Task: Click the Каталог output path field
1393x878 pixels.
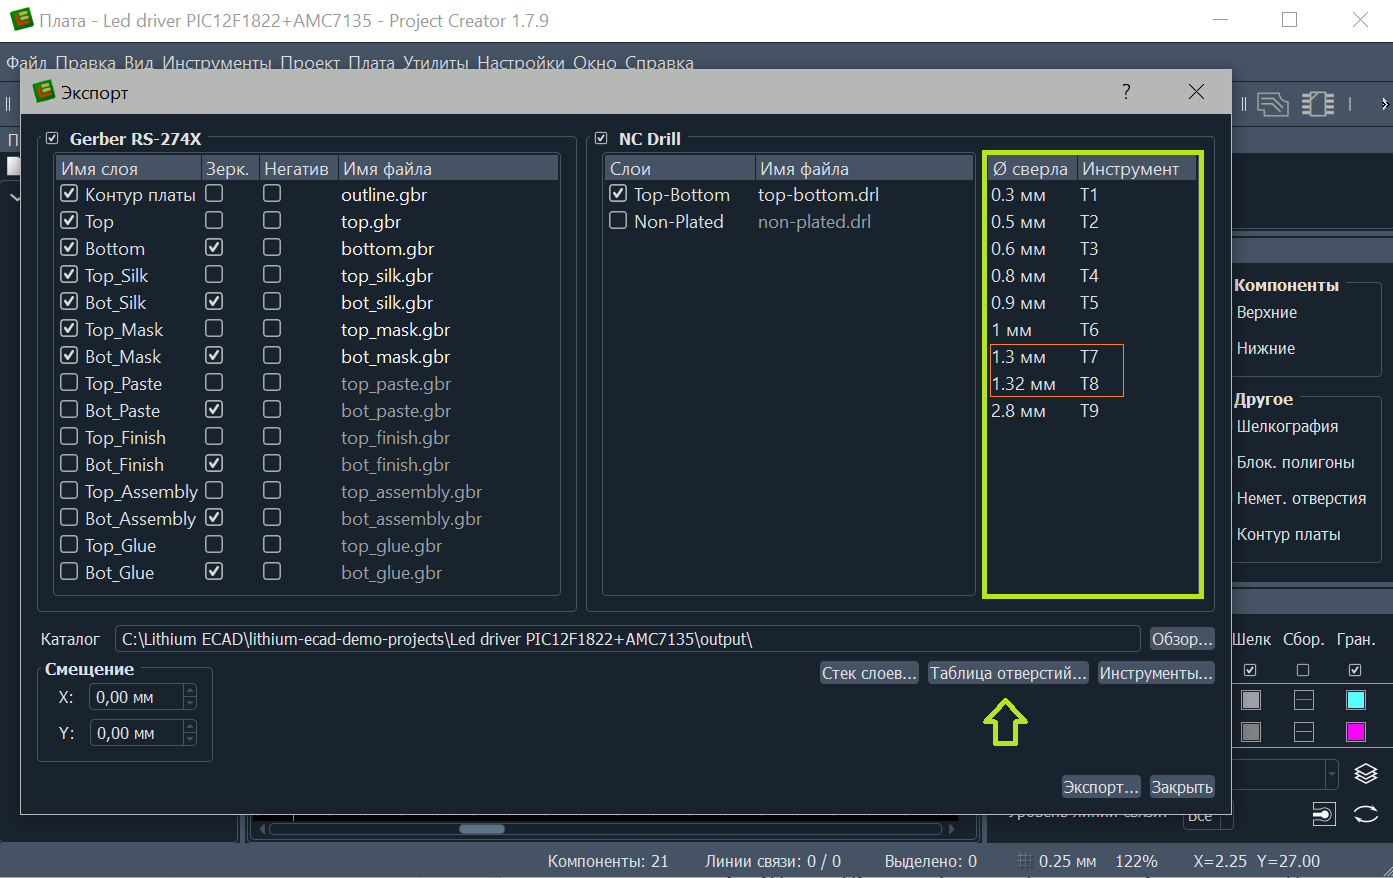Action: (627, 639)
